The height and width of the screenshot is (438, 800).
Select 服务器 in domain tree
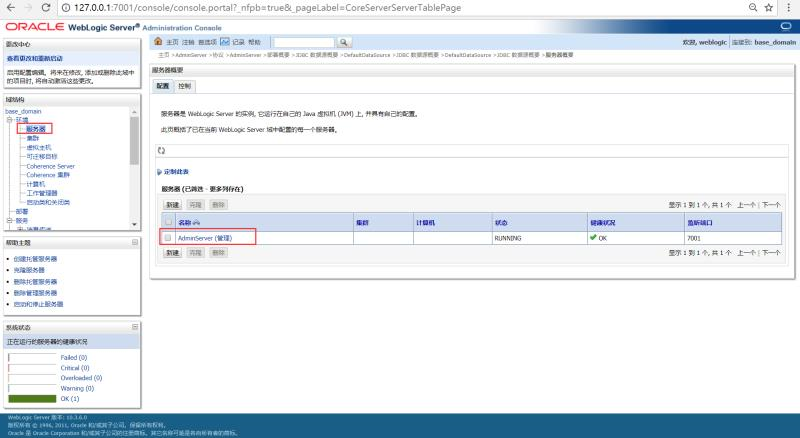tap(36, 129)
